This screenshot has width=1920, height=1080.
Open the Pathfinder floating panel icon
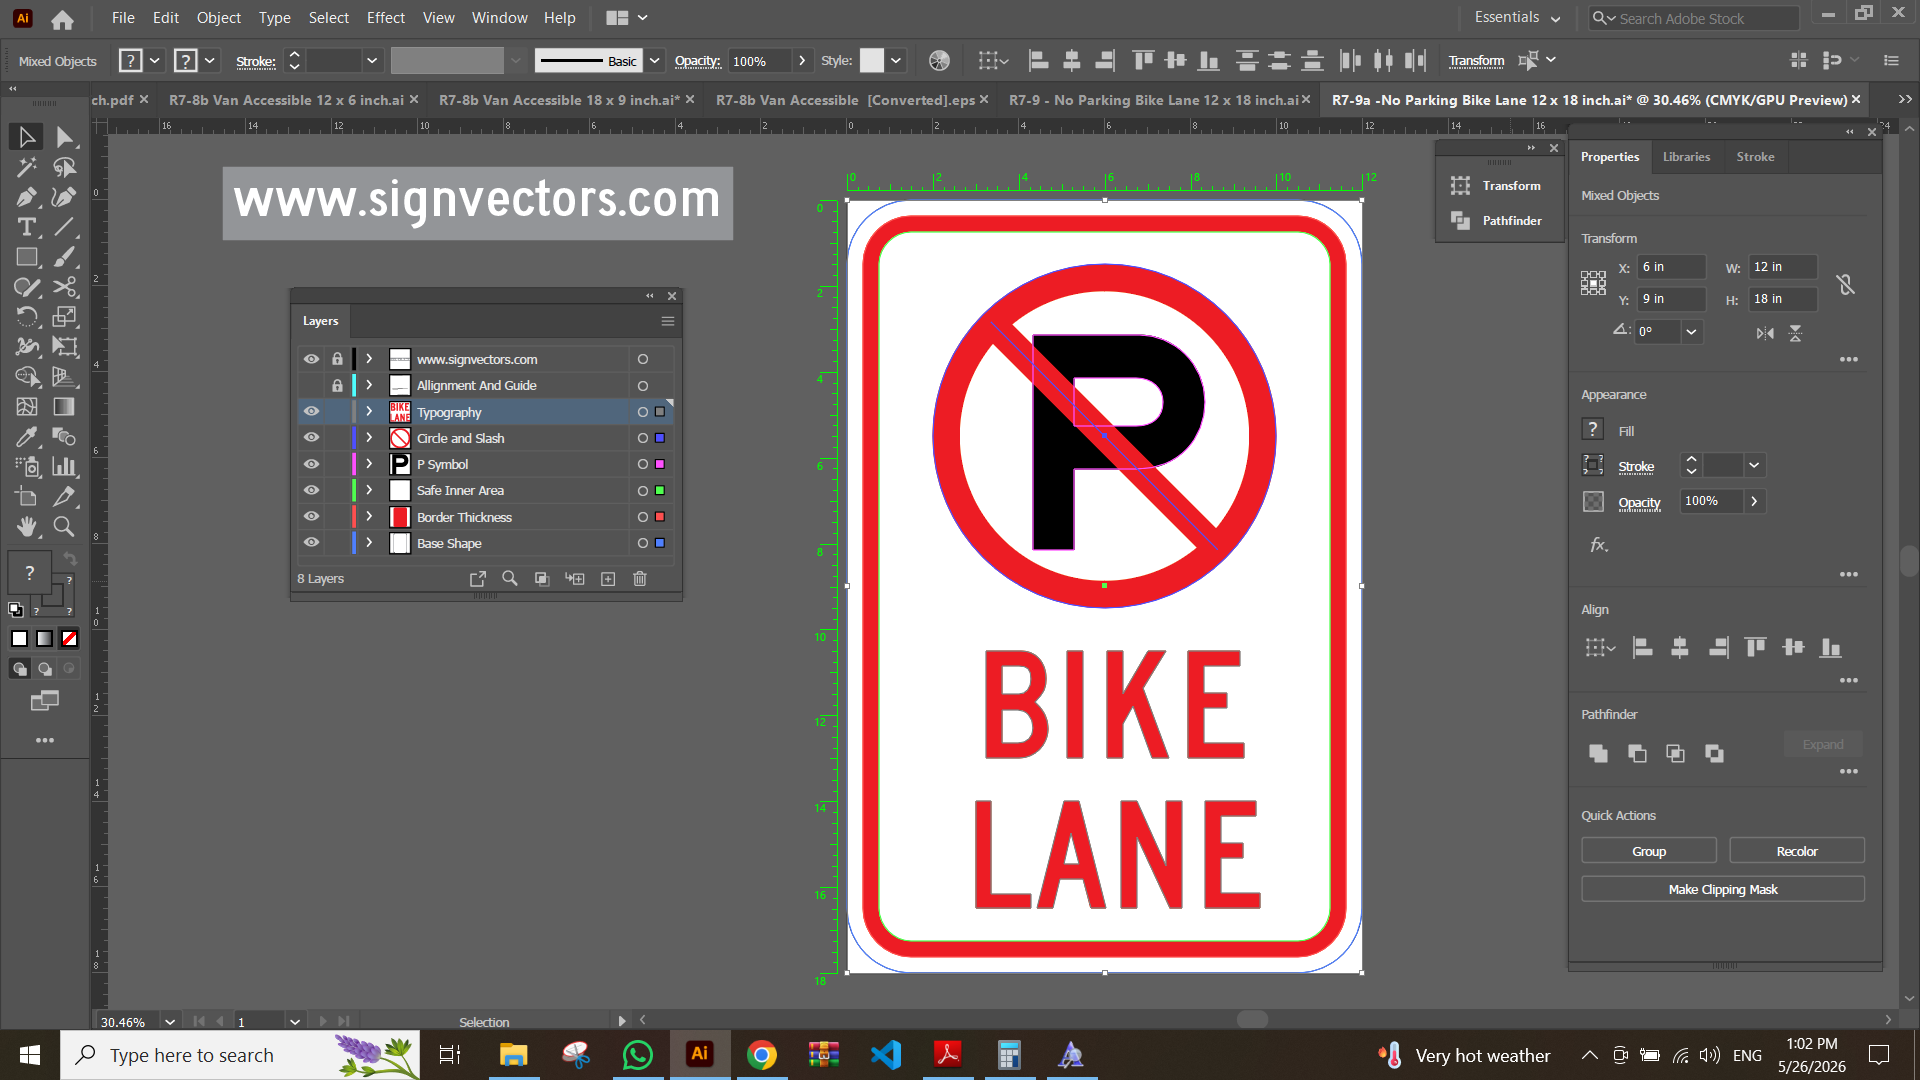[1461, 221]
